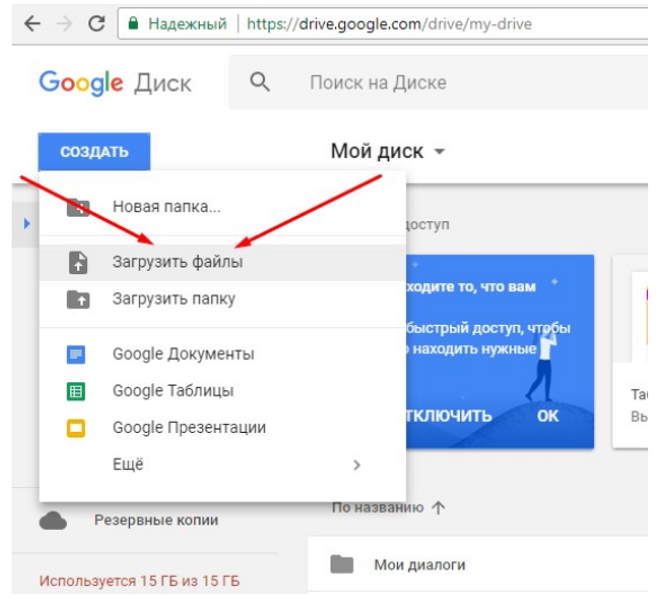This screenshot has width=661, height=598.
Task: Click the browser forward arrow
Action: (64, 24)
